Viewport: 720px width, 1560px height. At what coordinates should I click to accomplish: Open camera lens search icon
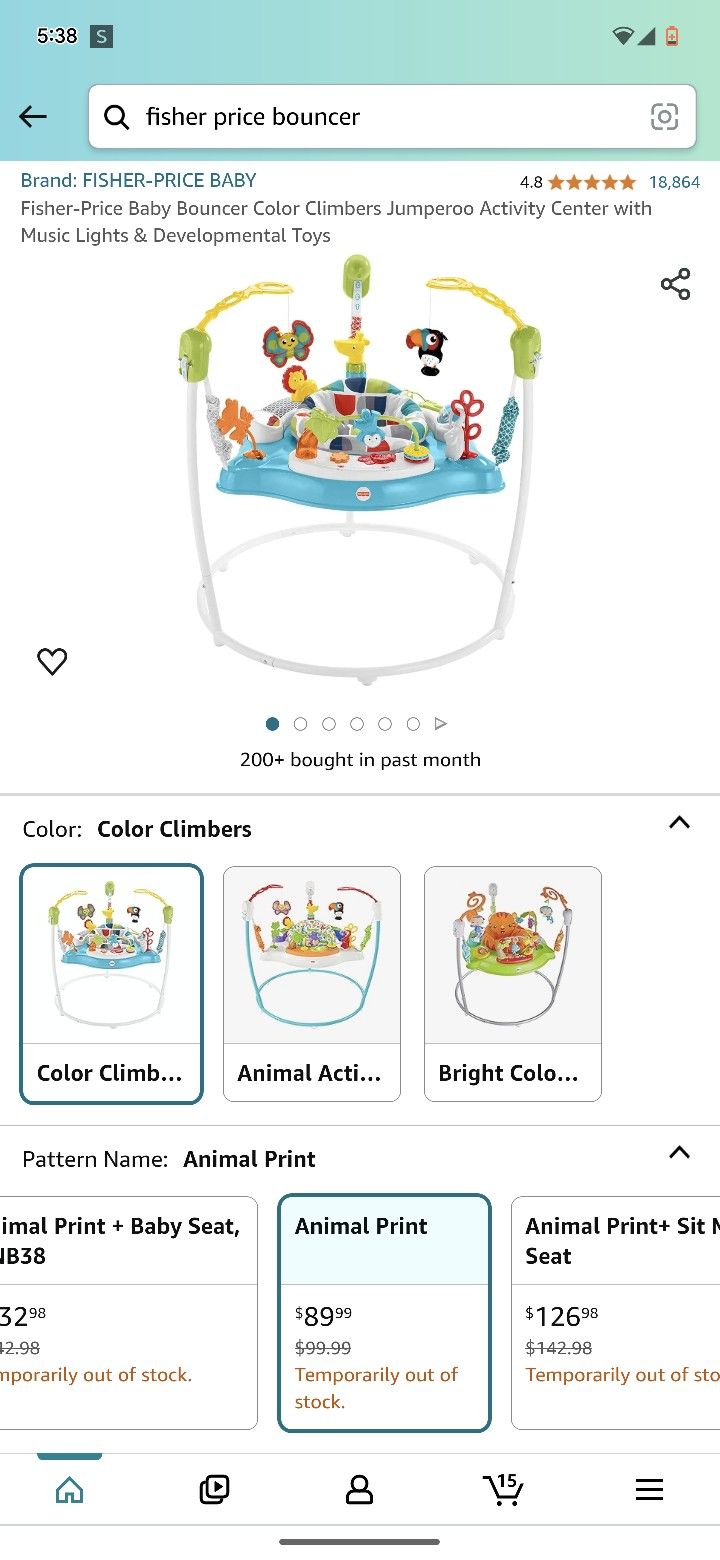664,117
